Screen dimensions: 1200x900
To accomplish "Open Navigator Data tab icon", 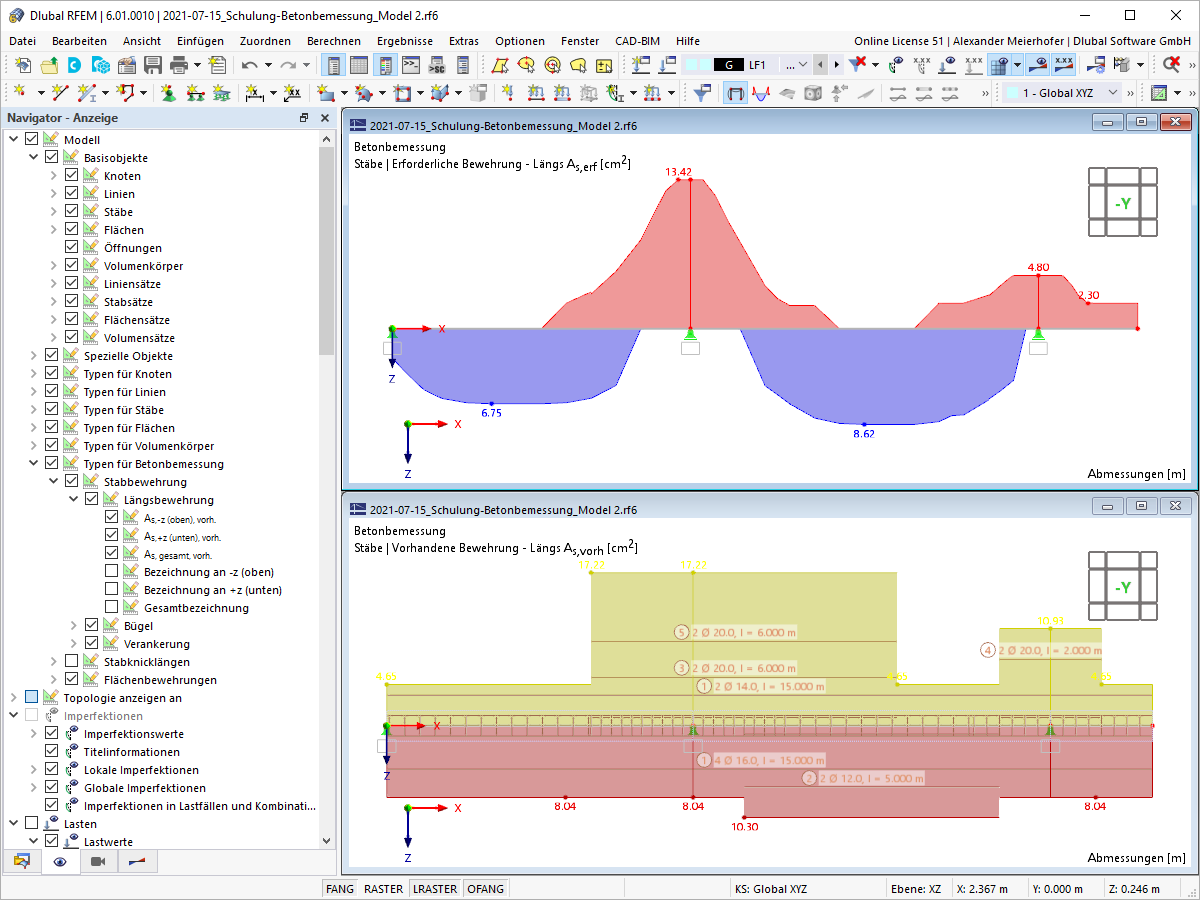I will click(22, 861).
